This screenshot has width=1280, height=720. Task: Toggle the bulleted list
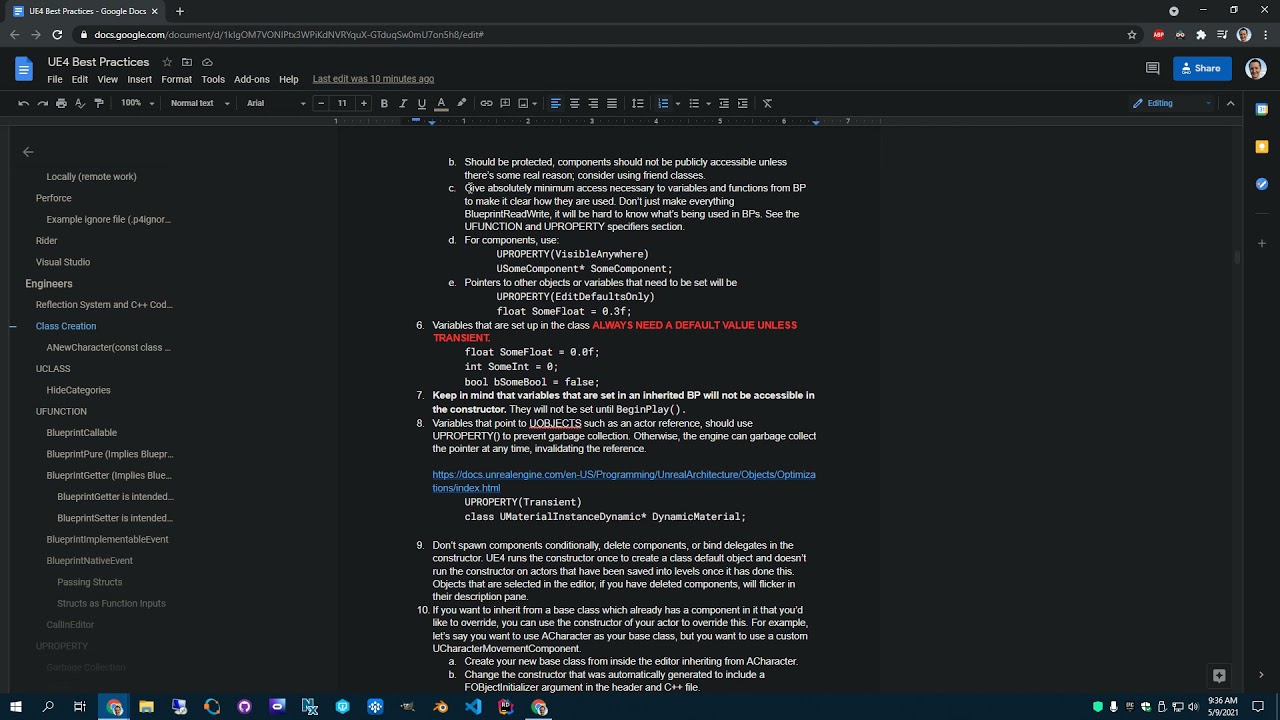(694, 103)
